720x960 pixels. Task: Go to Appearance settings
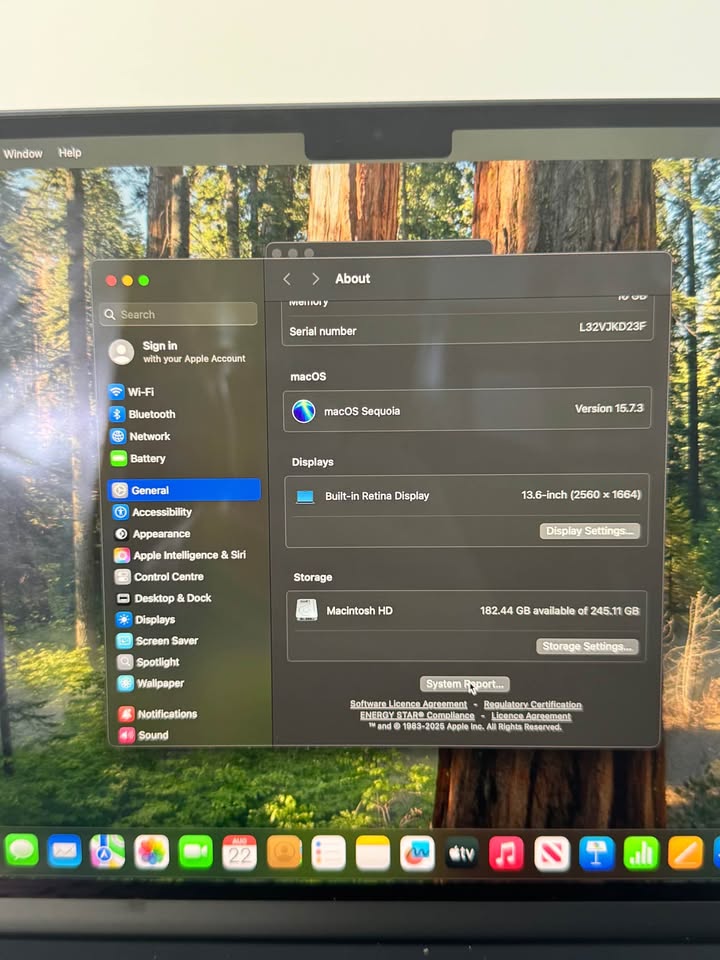point(152,534)
